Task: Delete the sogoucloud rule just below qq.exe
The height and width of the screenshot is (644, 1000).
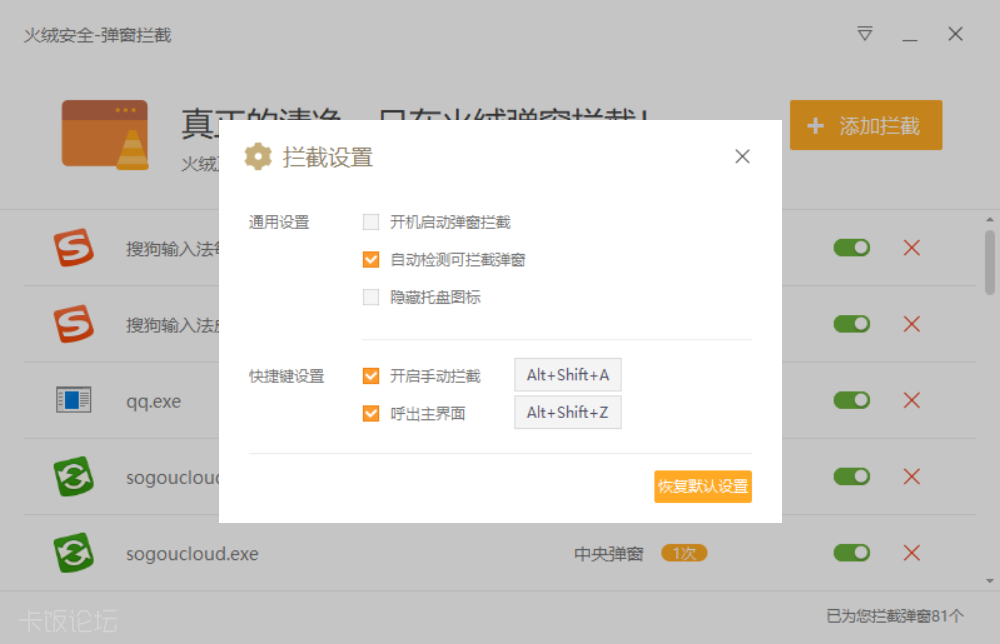Action: click(911, 476)
